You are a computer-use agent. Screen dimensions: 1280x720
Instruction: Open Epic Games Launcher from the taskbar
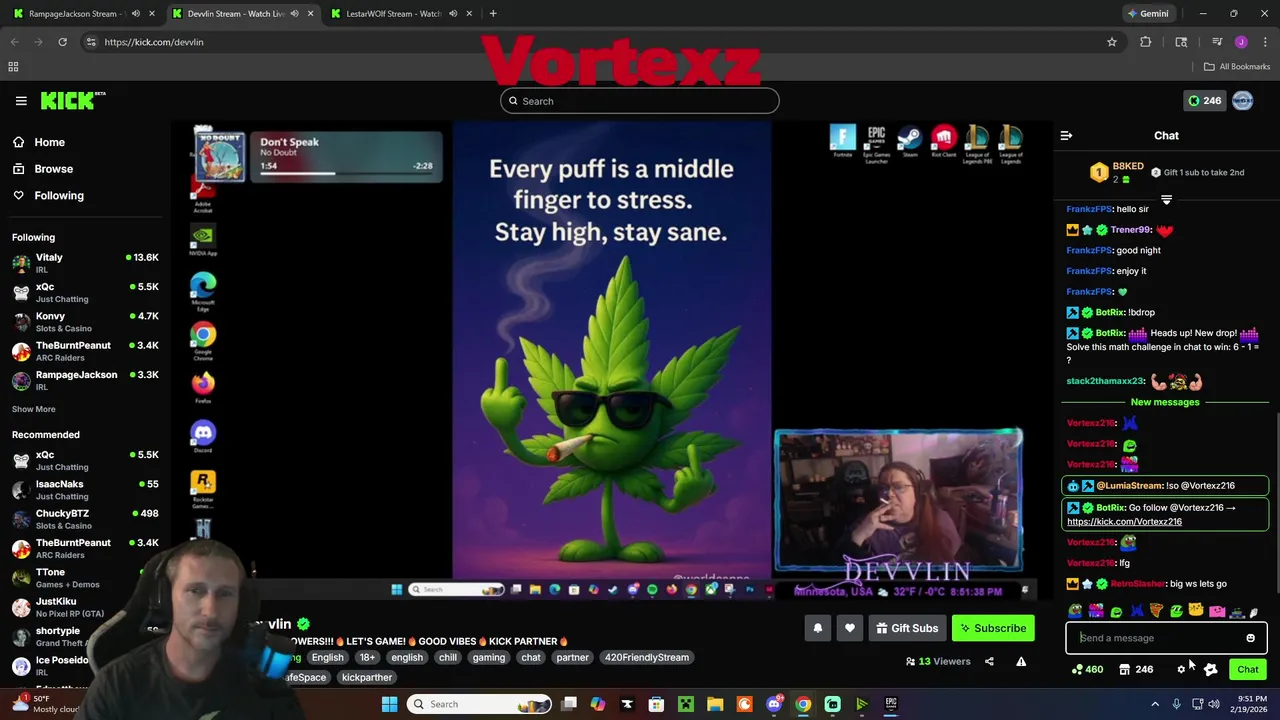point(891,704)
